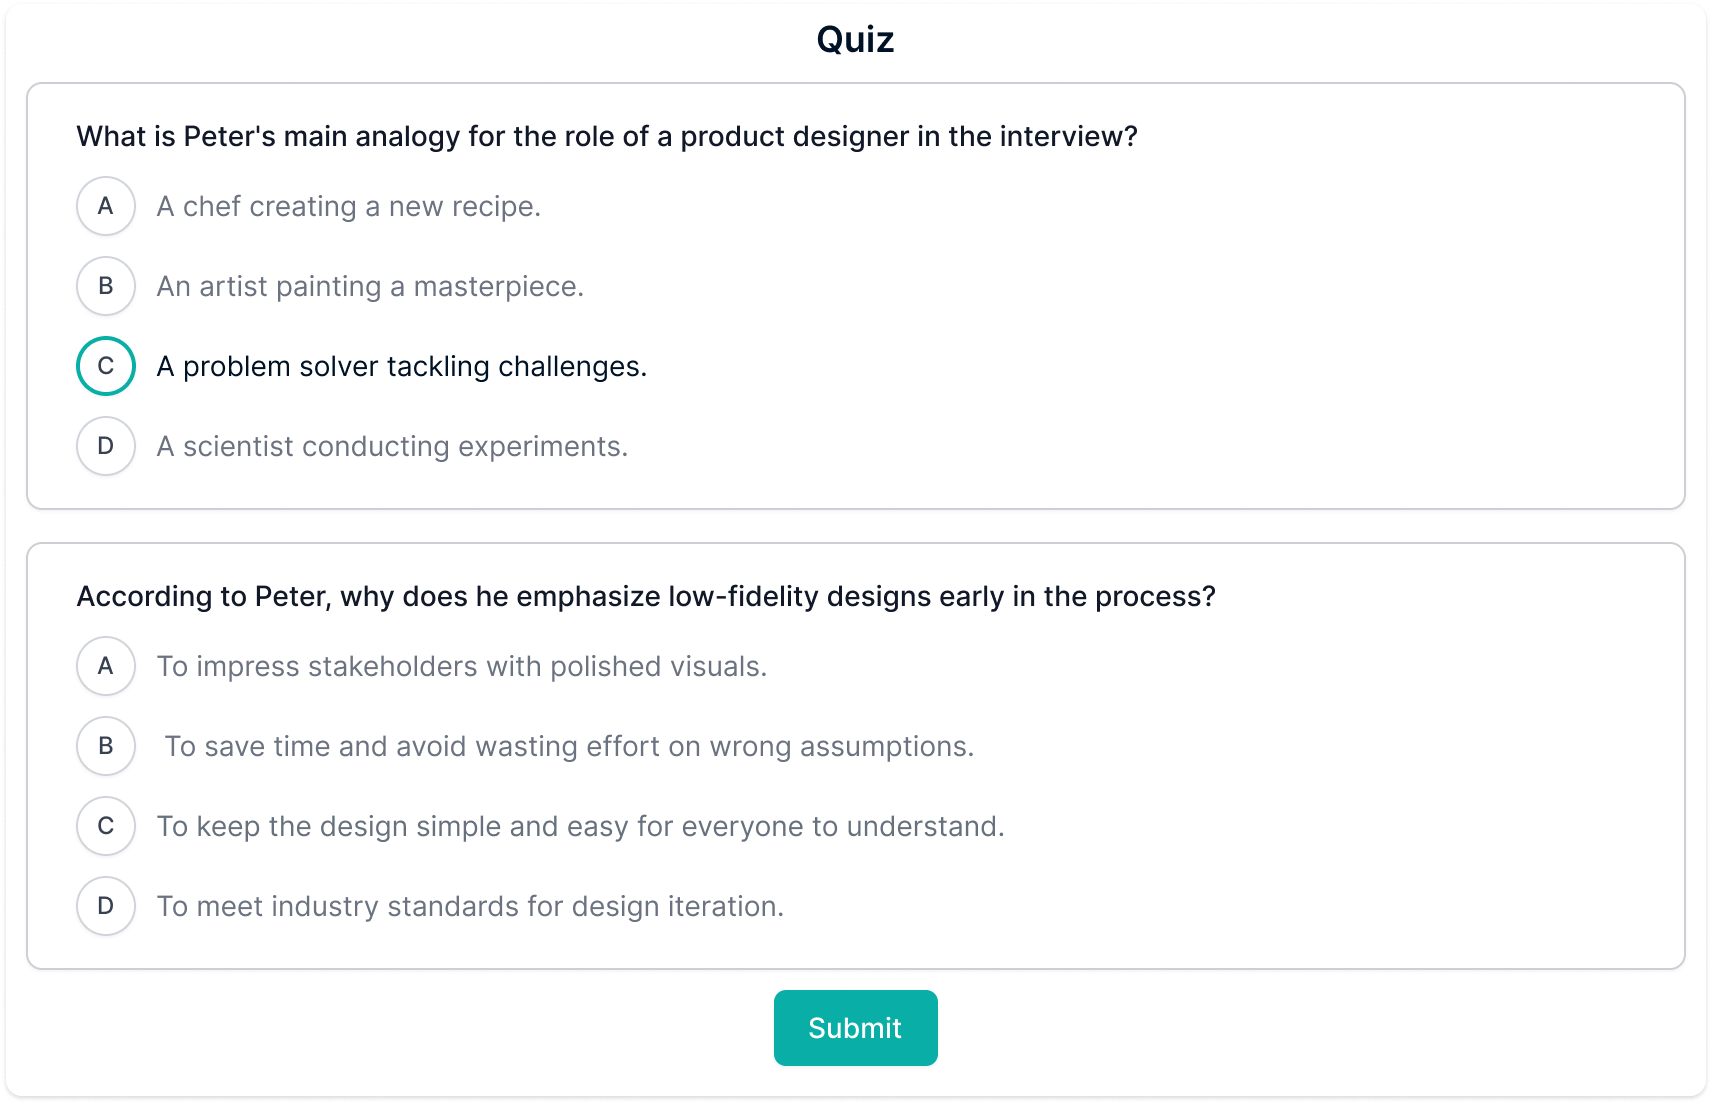Click the answer text next to circle B

pos(370,286)
